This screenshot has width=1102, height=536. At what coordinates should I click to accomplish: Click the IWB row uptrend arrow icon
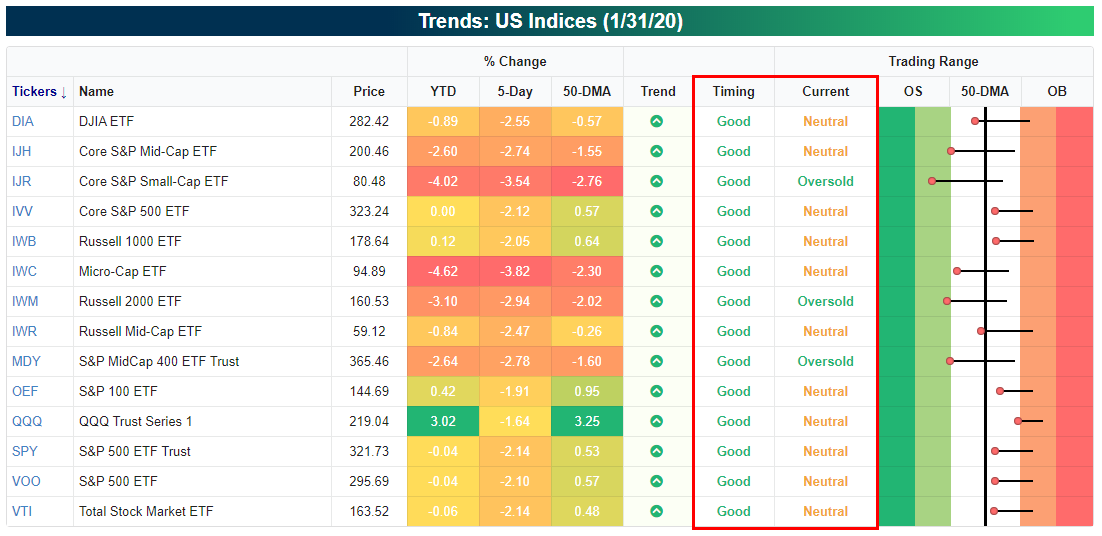click(x=656, y=241)
